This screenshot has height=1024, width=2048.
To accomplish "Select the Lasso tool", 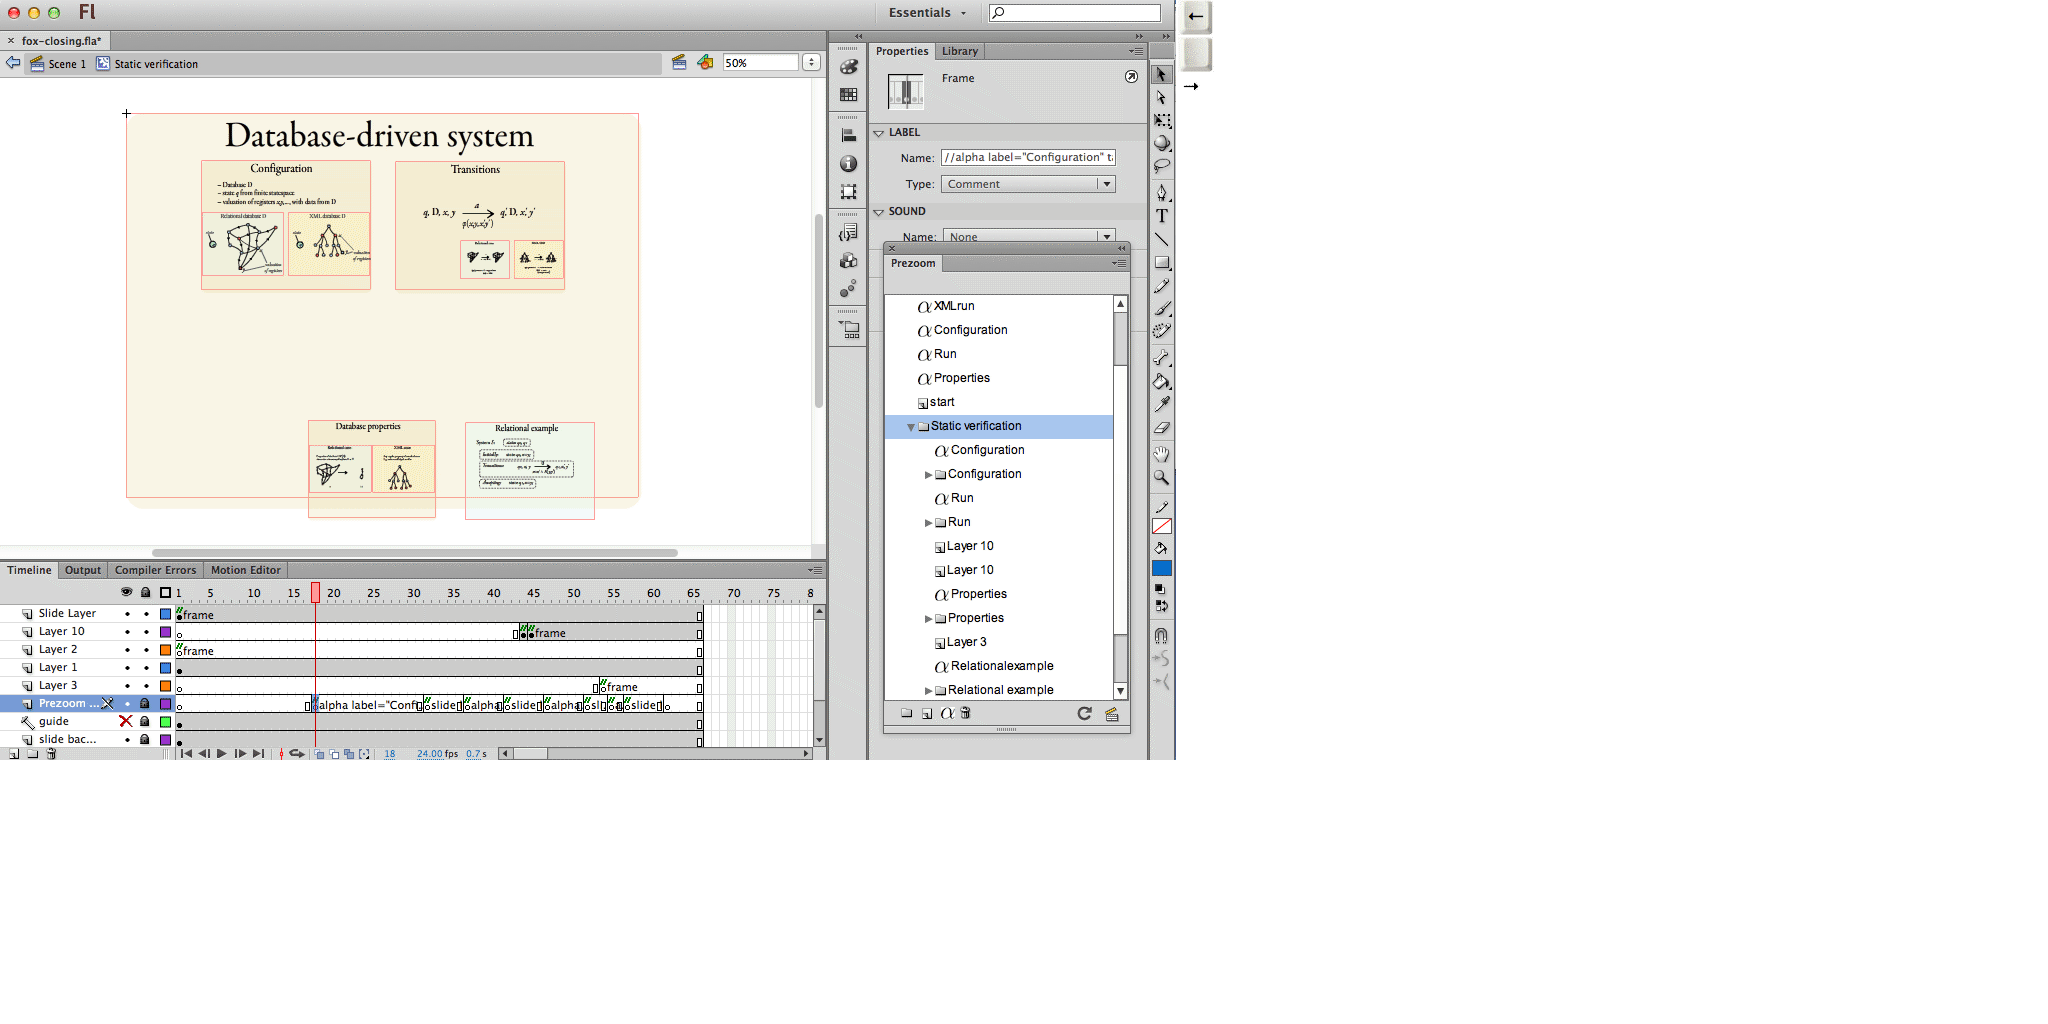I will point(1161,166).
